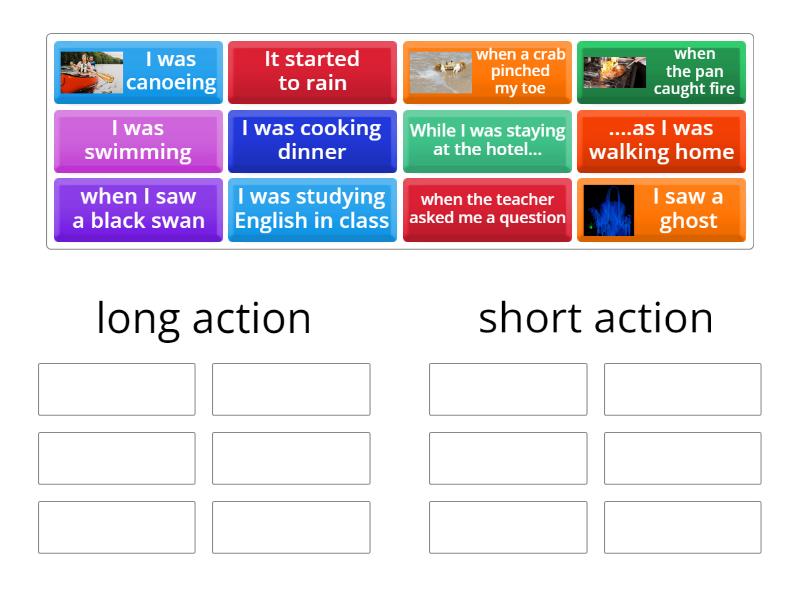Click 'when the pan caught fire' text
Screen dimensions: 800x600
(x=694, y=71)
